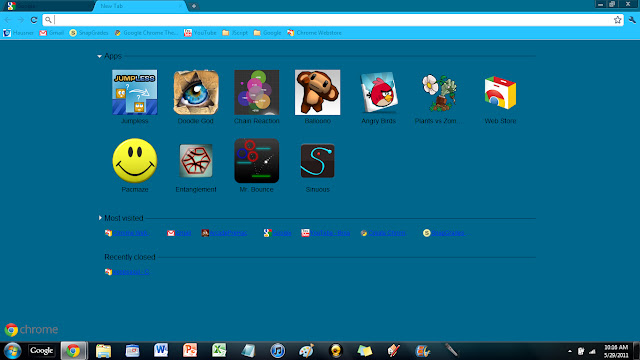The width and height of the screenshot is (640, 360).
Task: Open the Google most visited link
Action: [x=278, y=233]
